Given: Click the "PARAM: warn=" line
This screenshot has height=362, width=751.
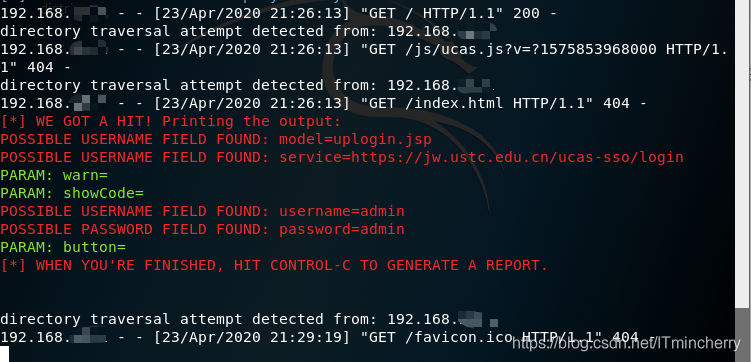Looking at the screenshot, I should [54, 175].
